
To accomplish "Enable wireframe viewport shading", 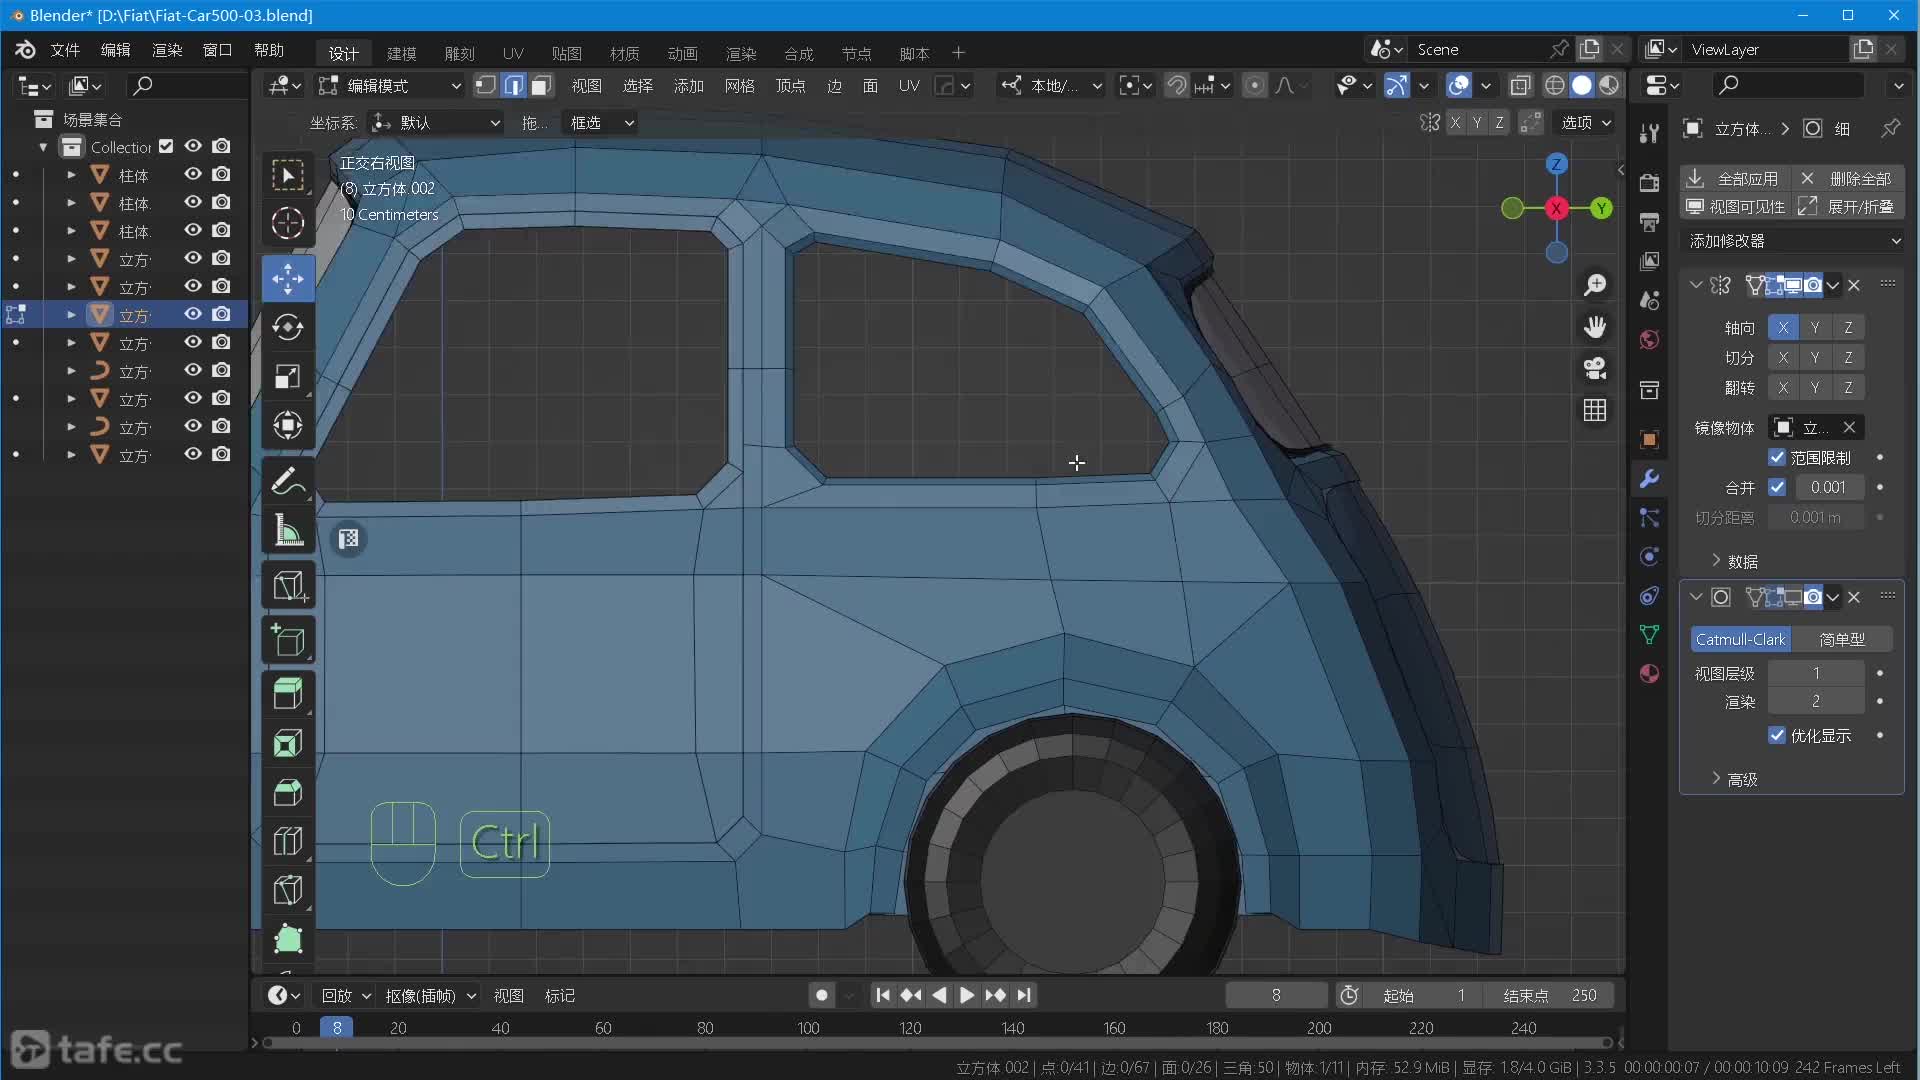I will (1554, 86).
